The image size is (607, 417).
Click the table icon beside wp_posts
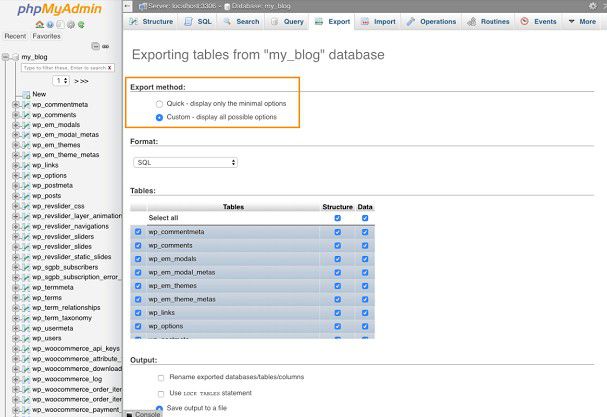[26, 196]
